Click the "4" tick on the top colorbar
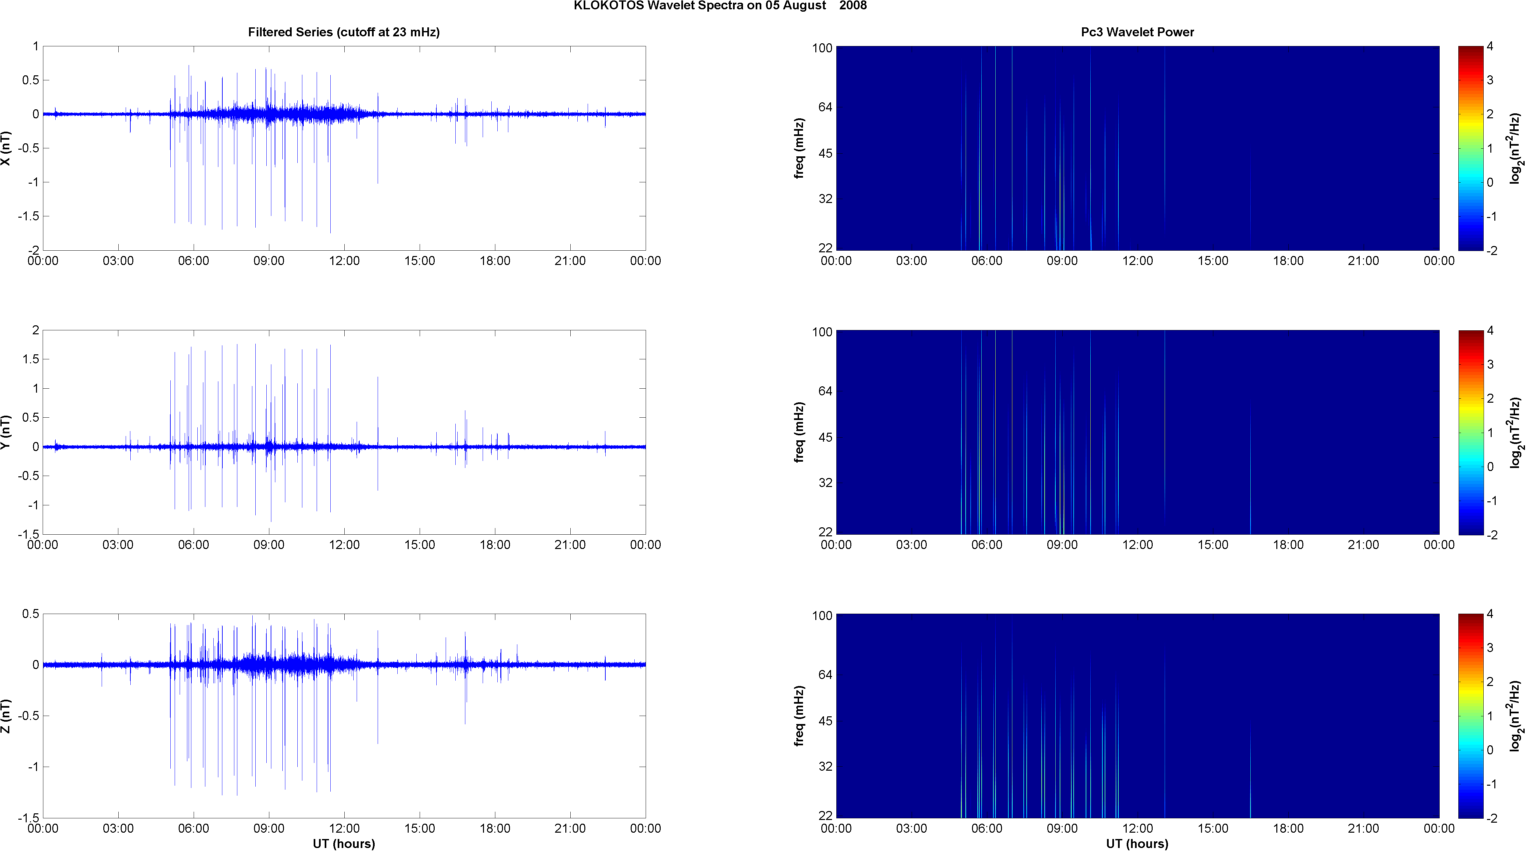 pos(1490,47)
